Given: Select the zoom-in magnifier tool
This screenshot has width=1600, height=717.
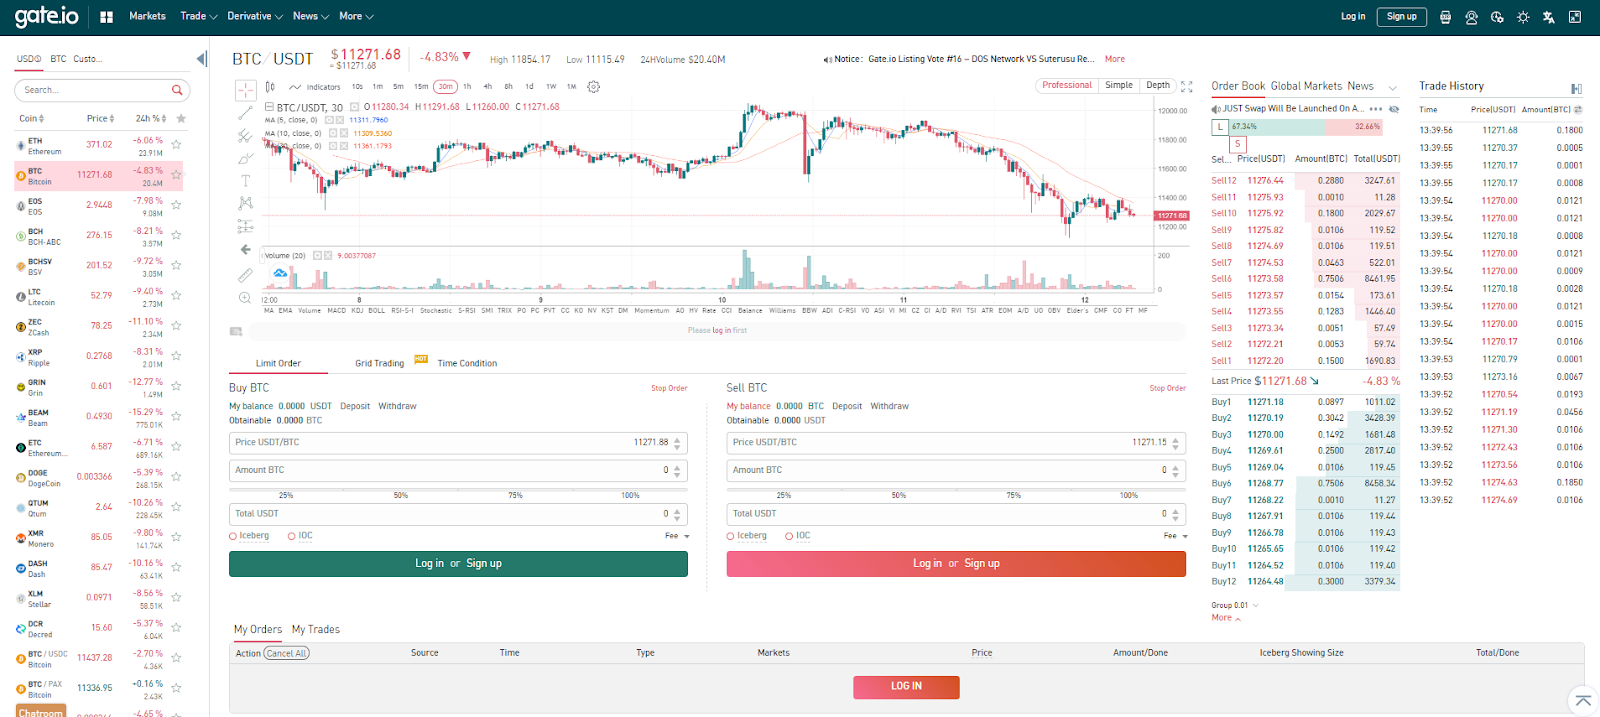Looking at the screenshot, I should 245,297.
